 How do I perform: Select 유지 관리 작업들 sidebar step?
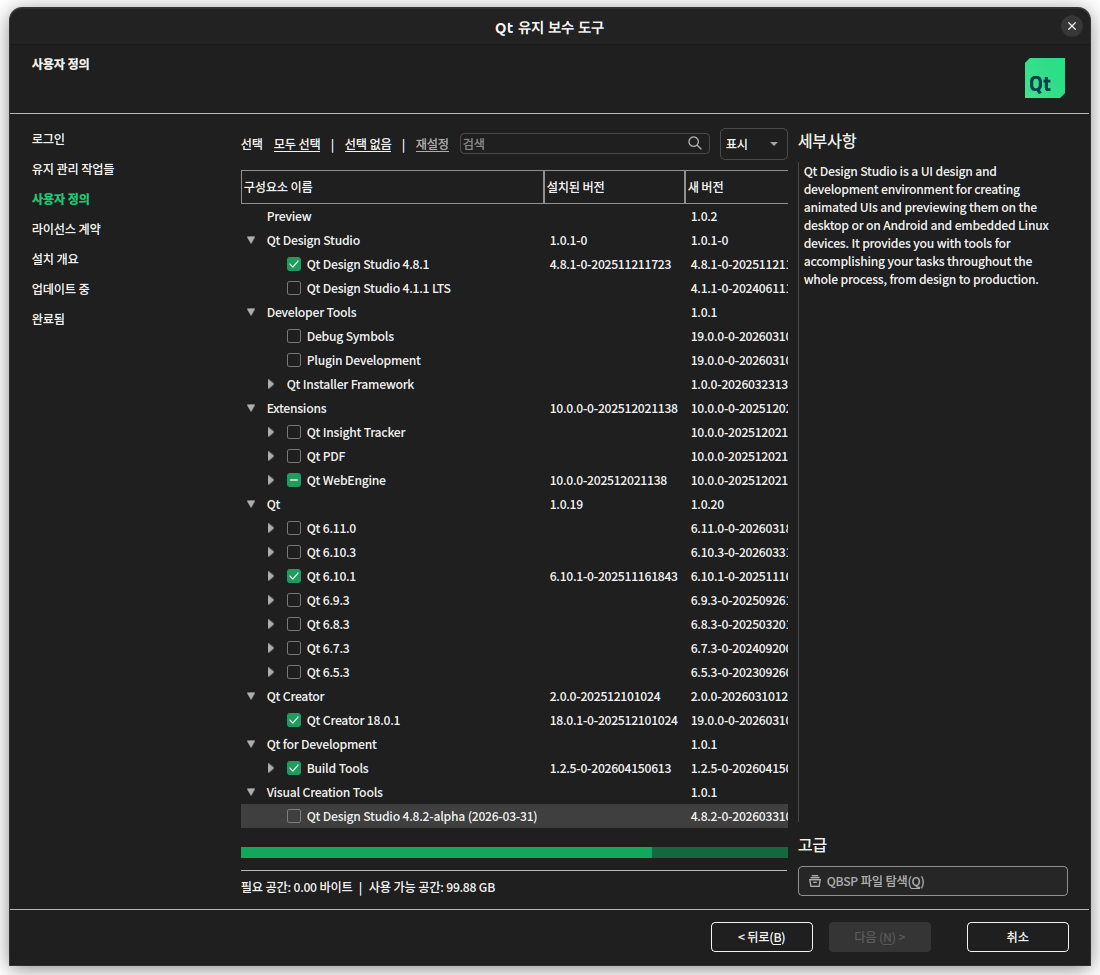(73, 169)
